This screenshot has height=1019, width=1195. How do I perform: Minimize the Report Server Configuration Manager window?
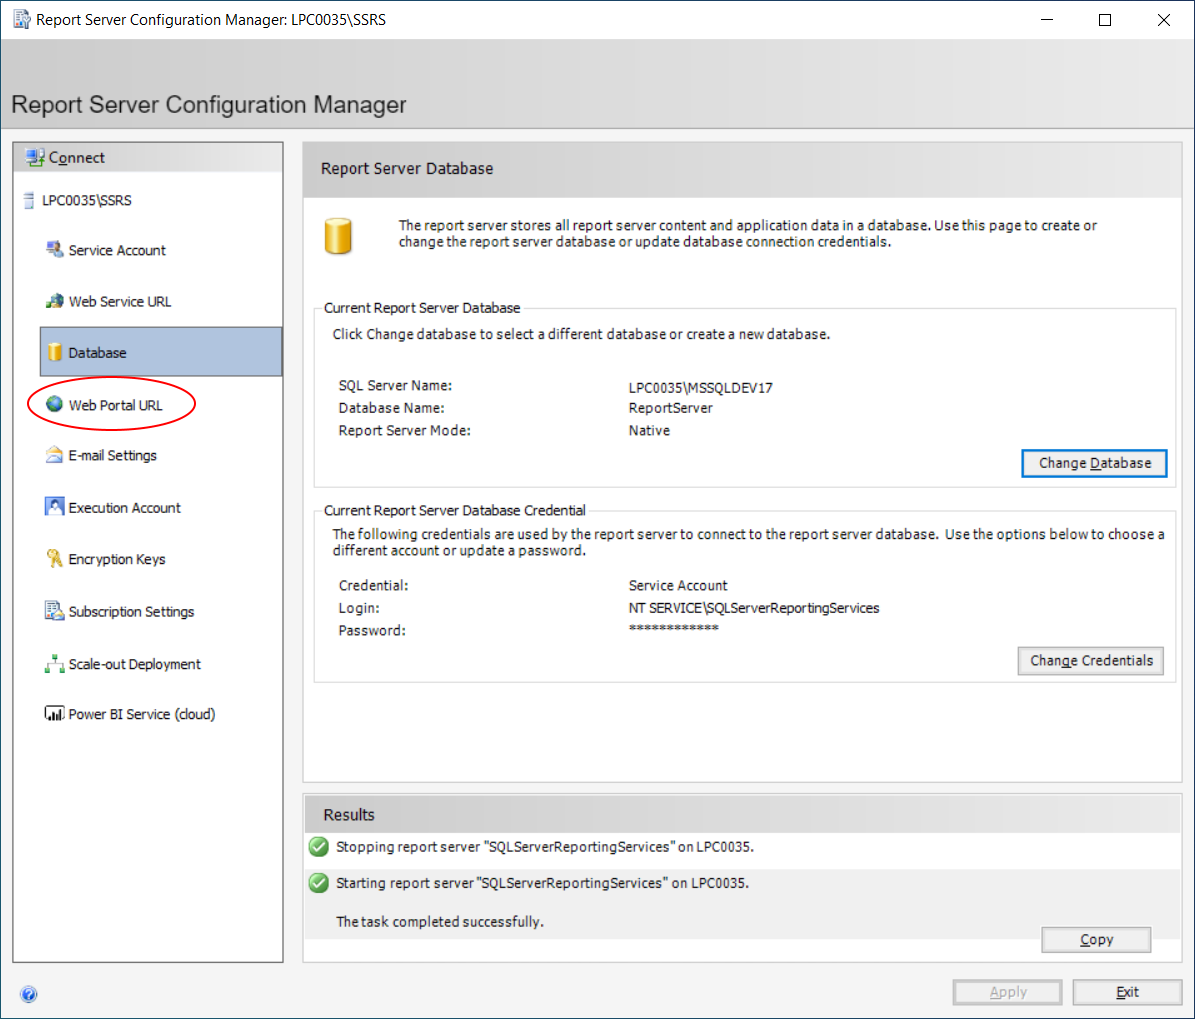1047,20
